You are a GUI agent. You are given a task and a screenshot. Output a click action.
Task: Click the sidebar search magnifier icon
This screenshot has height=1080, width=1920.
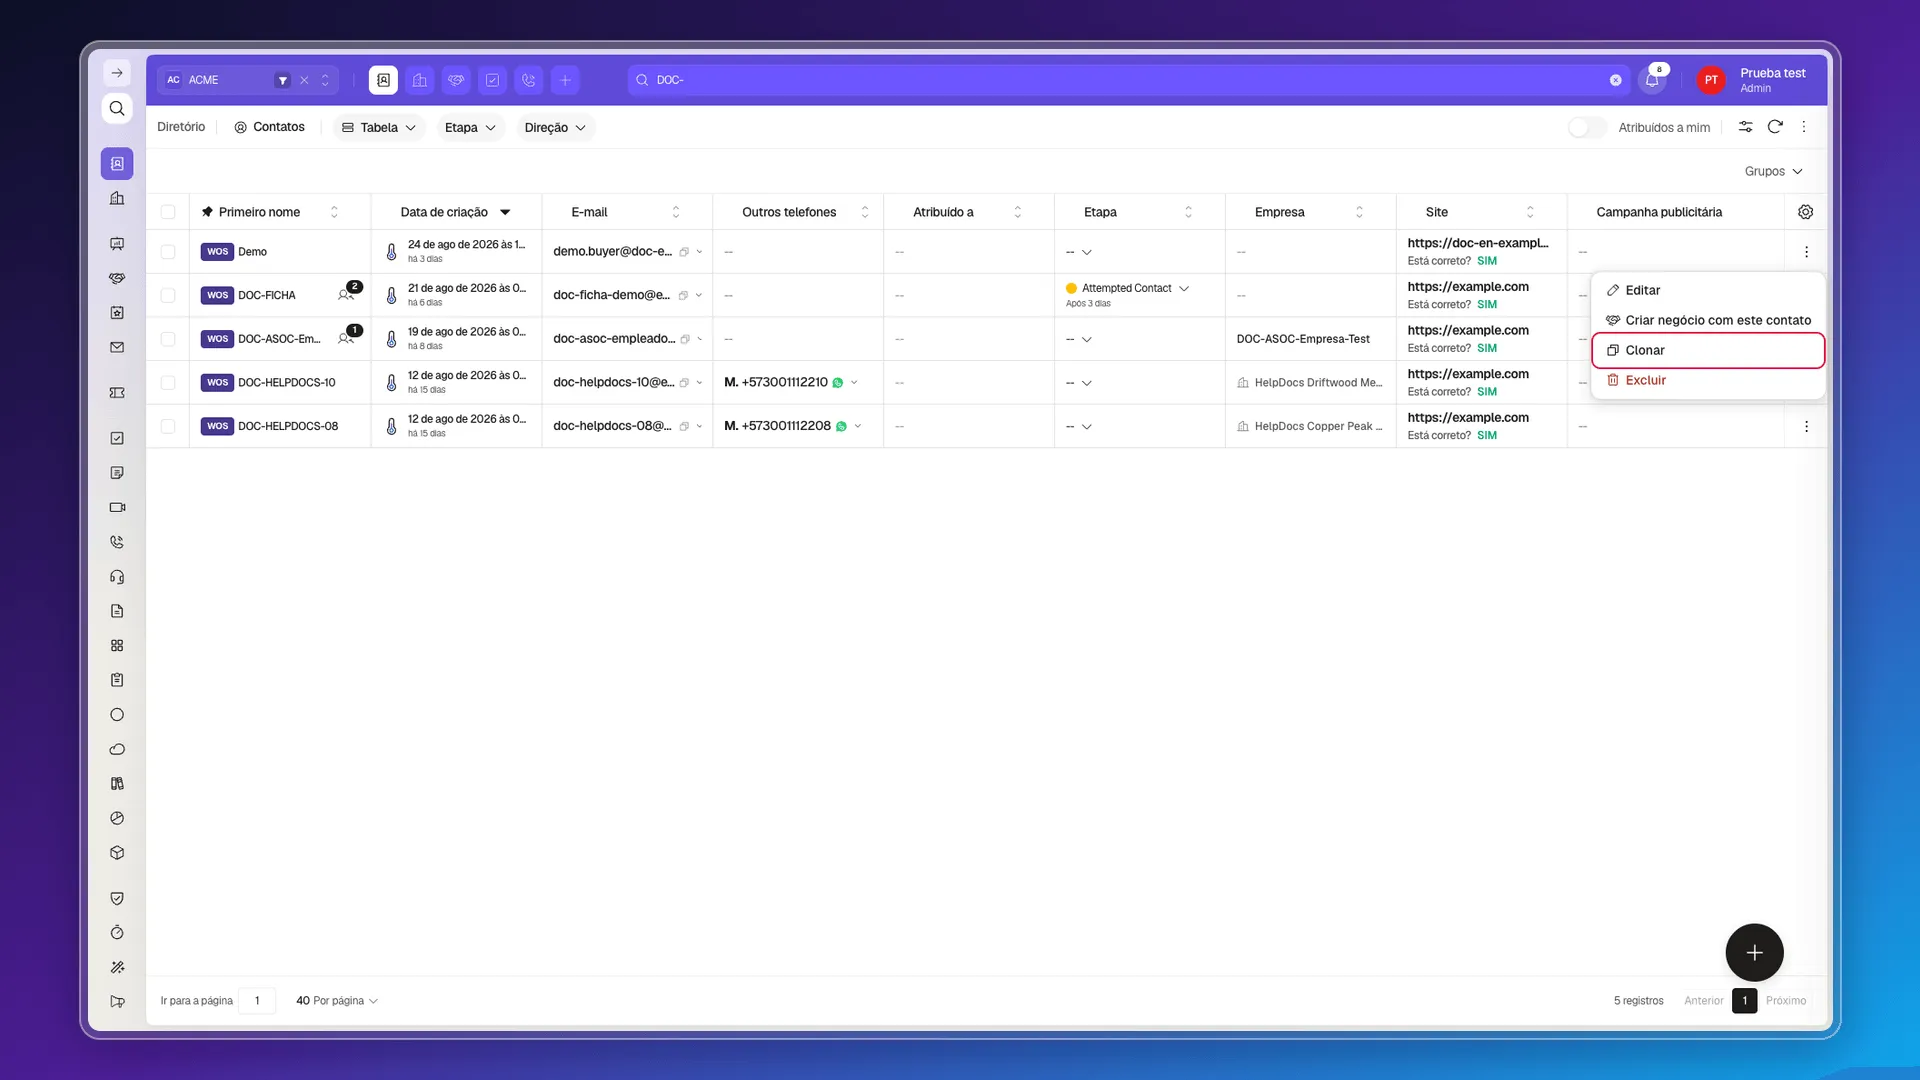tap(117, 108)
